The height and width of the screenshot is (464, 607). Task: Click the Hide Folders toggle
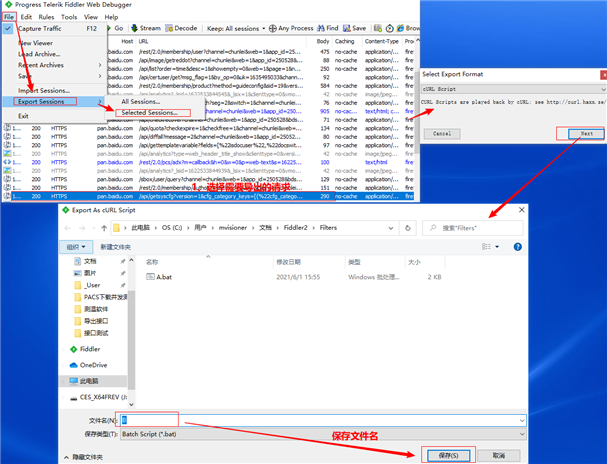point(83,457)
